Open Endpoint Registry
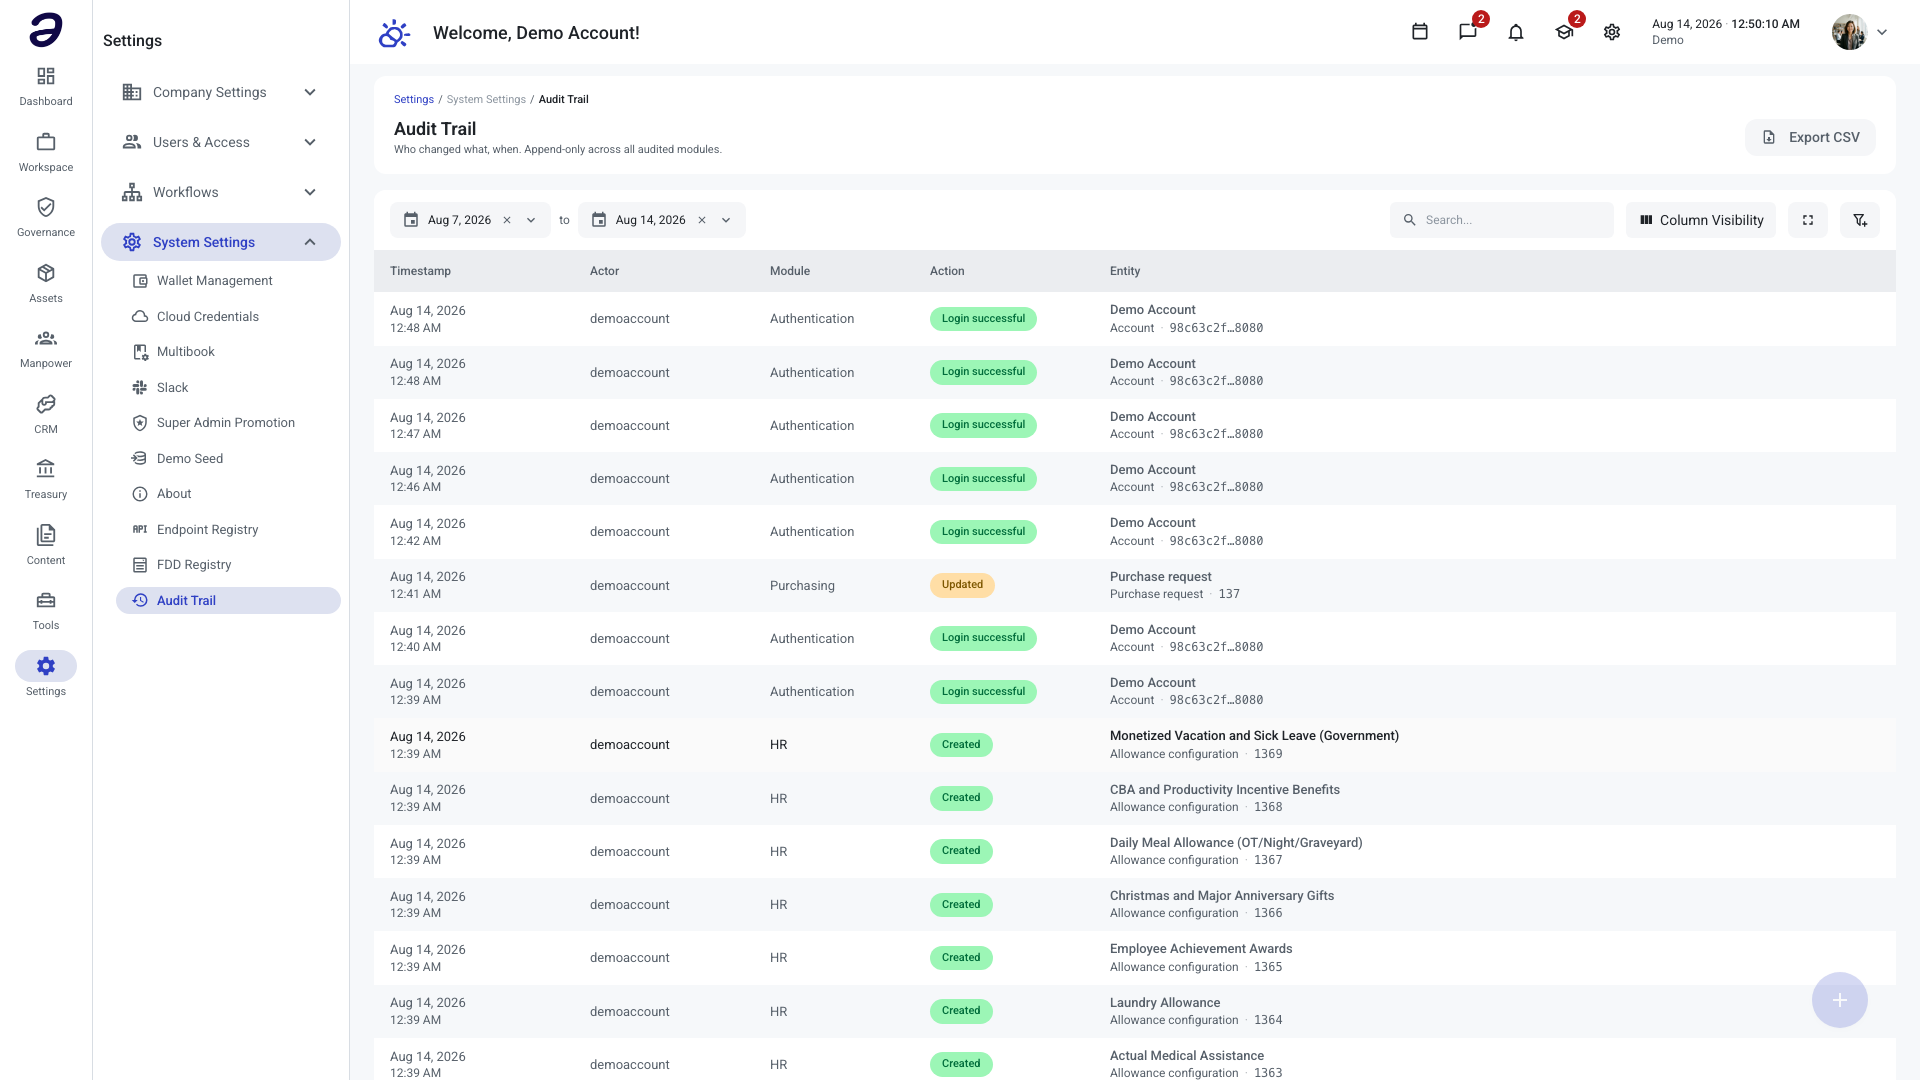The image size is (1920, 1080). (228, 529)
